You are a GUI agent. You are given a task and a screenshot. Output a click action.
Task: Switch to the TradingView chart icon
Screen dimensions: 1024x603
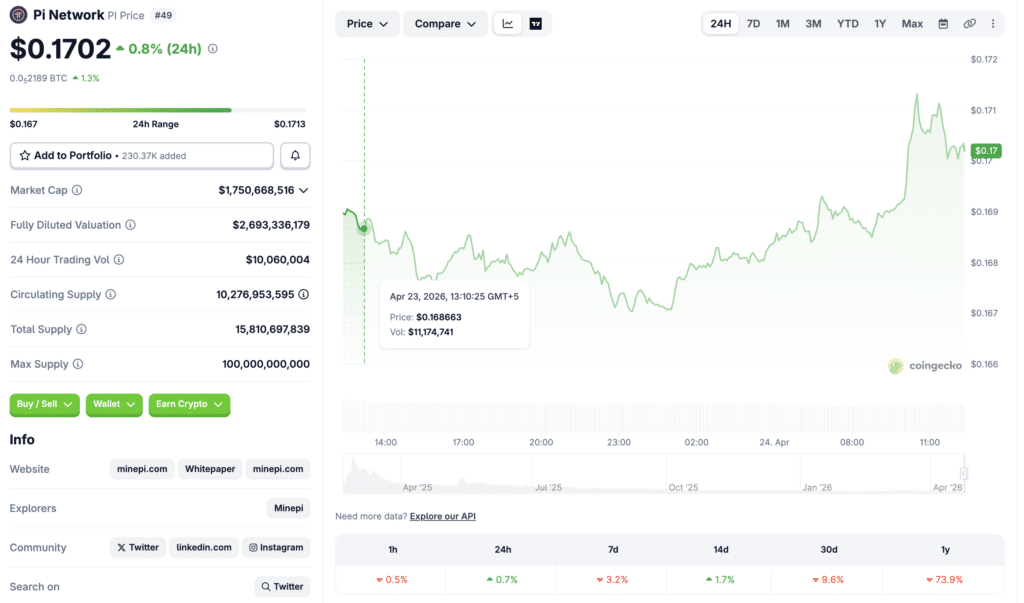click(537, 23)
